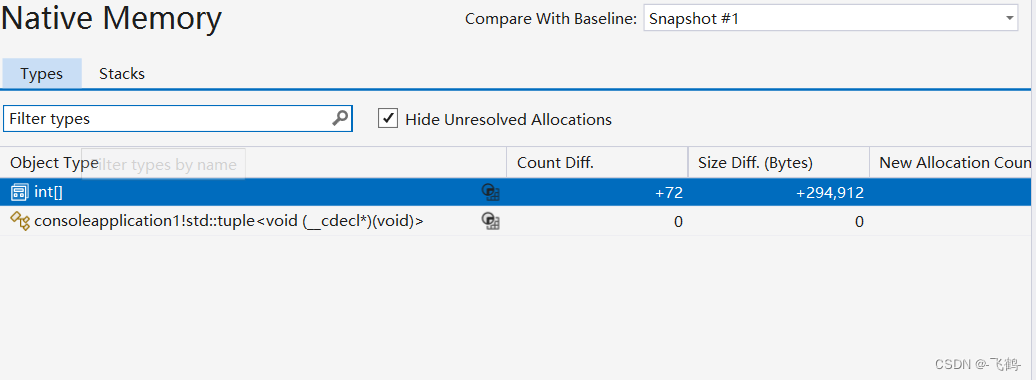Image resolution: width=1036 pixels, height=380 pixels.
Task: Click the 0 count diff cell of std::tuple
Action: (678, 222)
